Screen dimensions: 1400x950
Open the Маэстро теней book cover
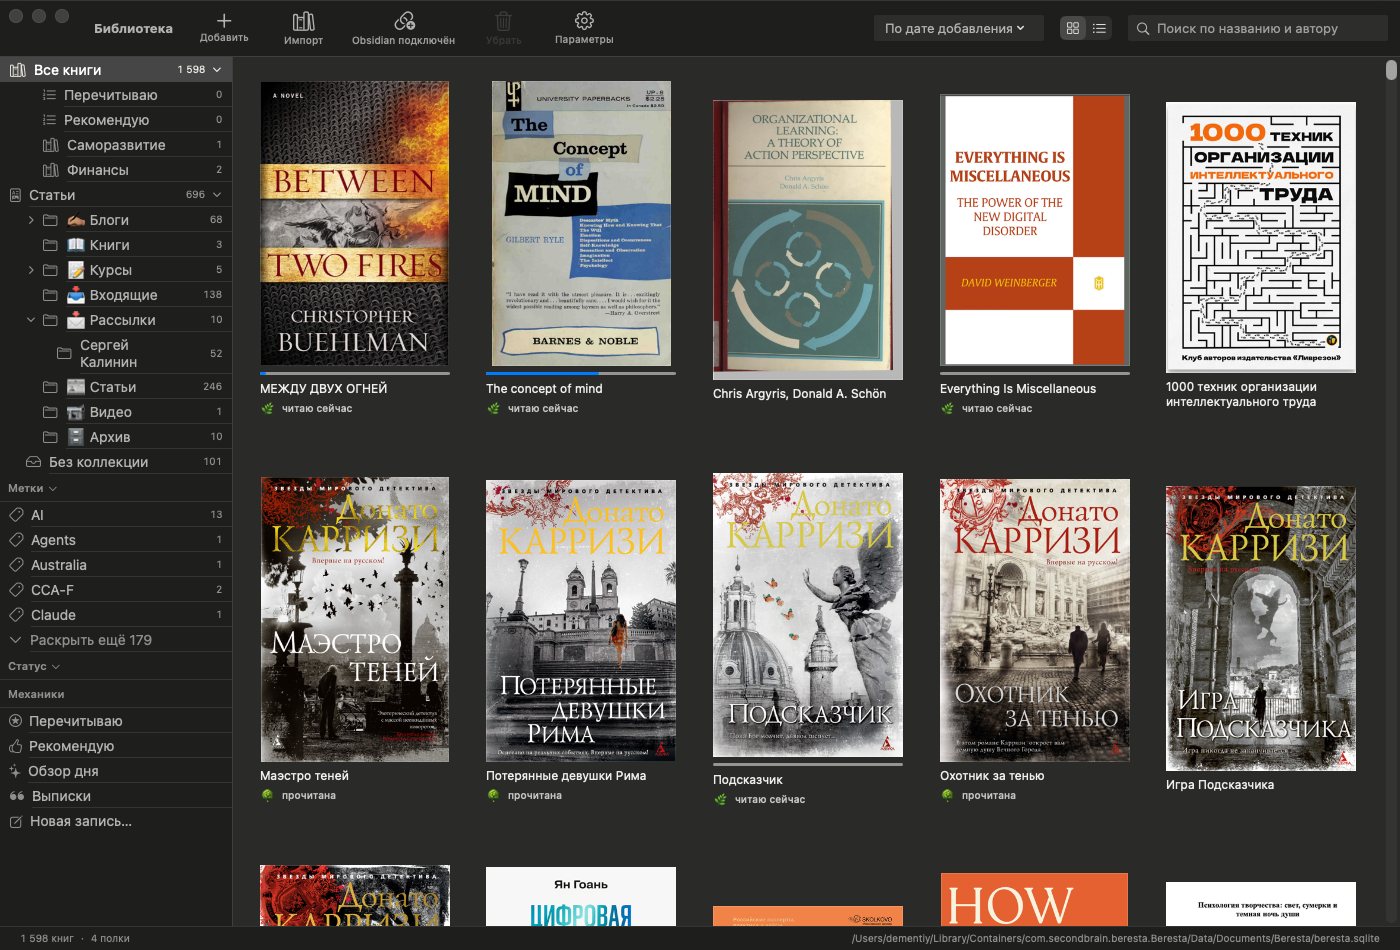click(x=355, y=619)
